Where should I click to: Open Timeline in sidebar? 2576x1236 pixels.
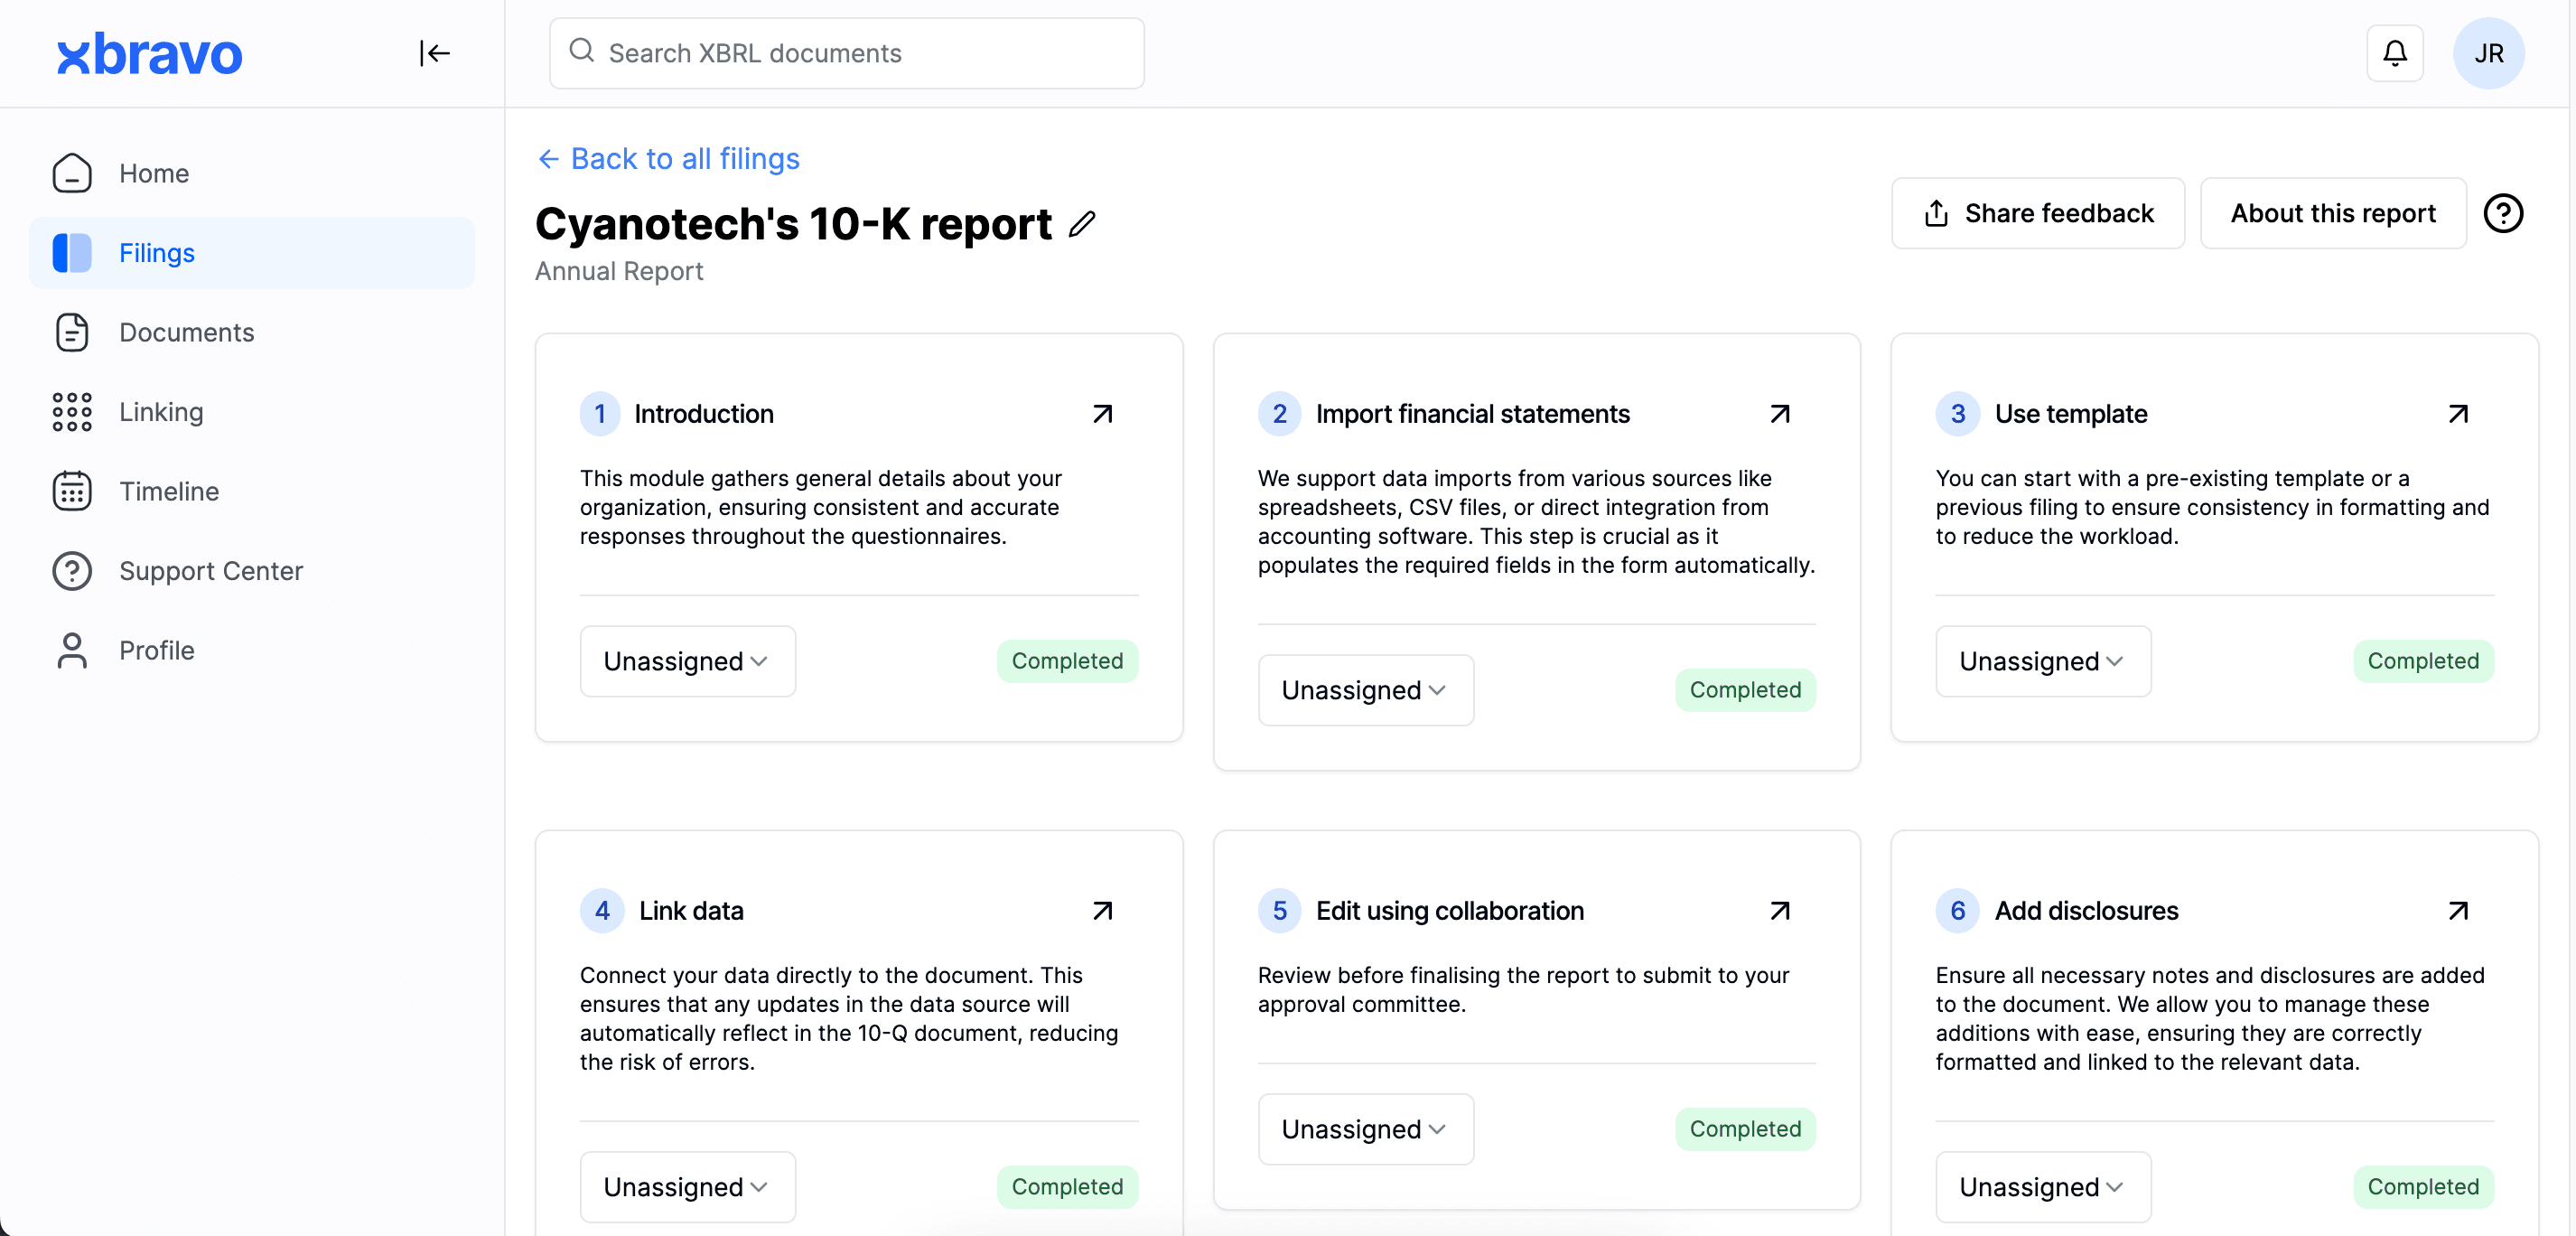point(168,491)
